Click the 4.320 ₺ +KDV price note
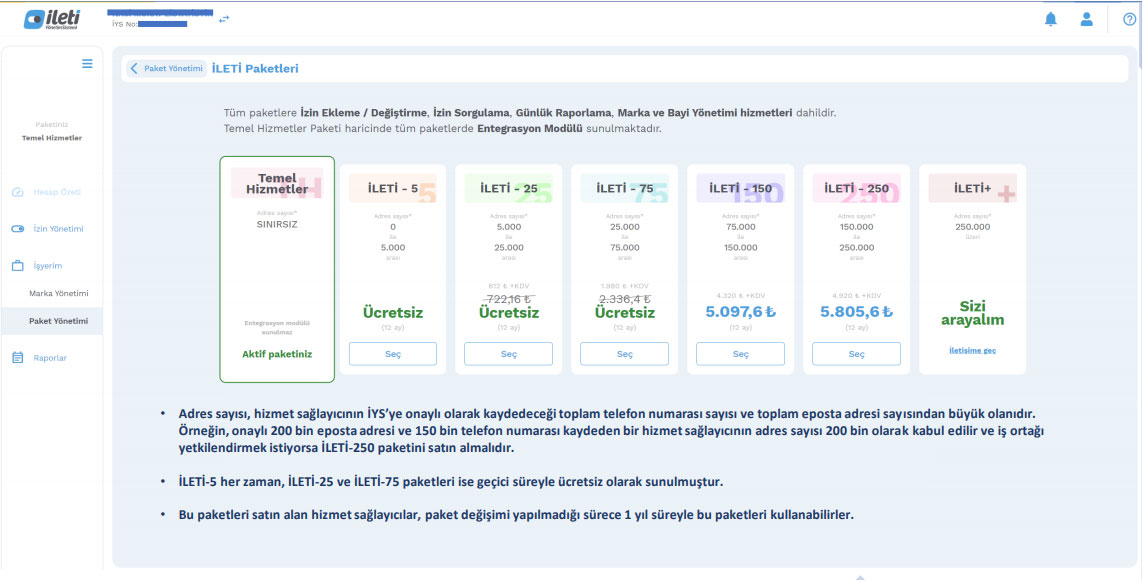Viewport: 1143px width, 581px height. click(x=741, y=296)
